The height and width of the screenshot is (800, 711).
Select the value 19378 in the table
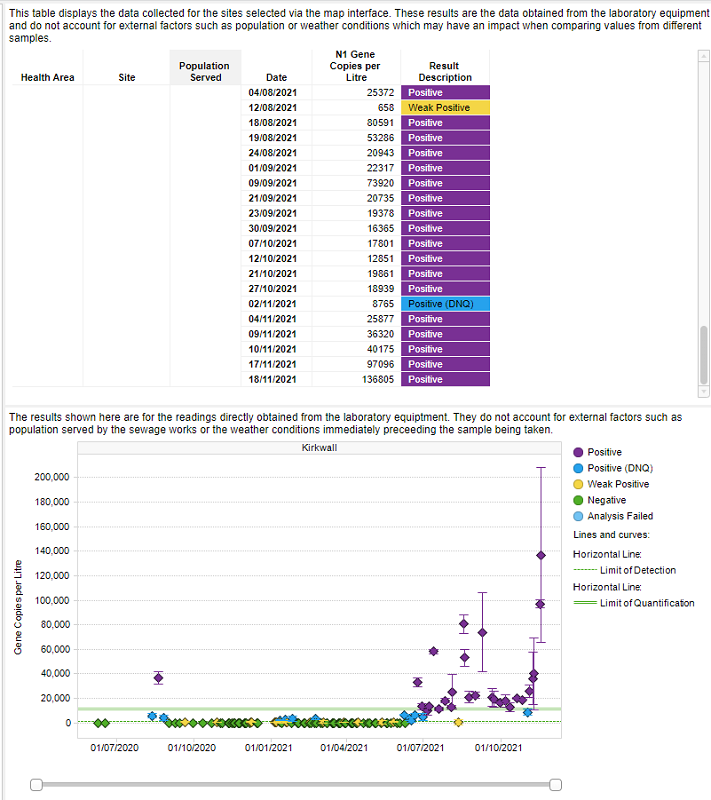(380, 213)
